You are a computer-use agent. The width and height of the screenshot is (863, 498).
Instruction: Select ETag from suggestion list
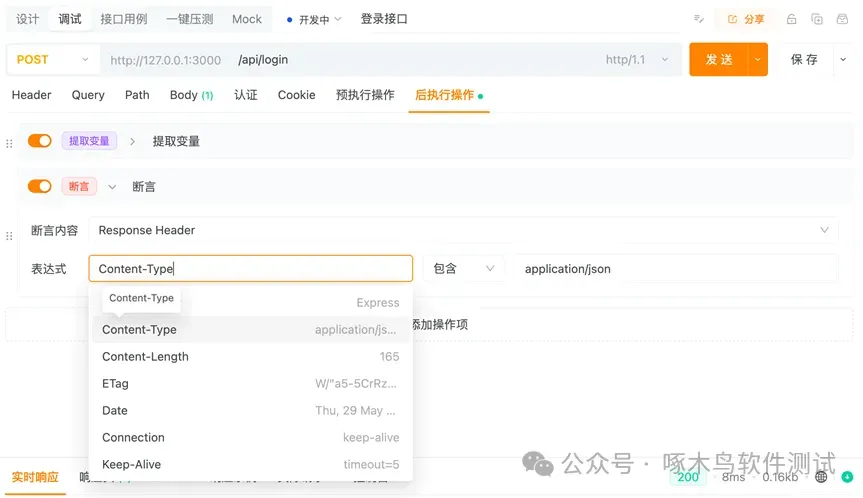pos(251,384)
